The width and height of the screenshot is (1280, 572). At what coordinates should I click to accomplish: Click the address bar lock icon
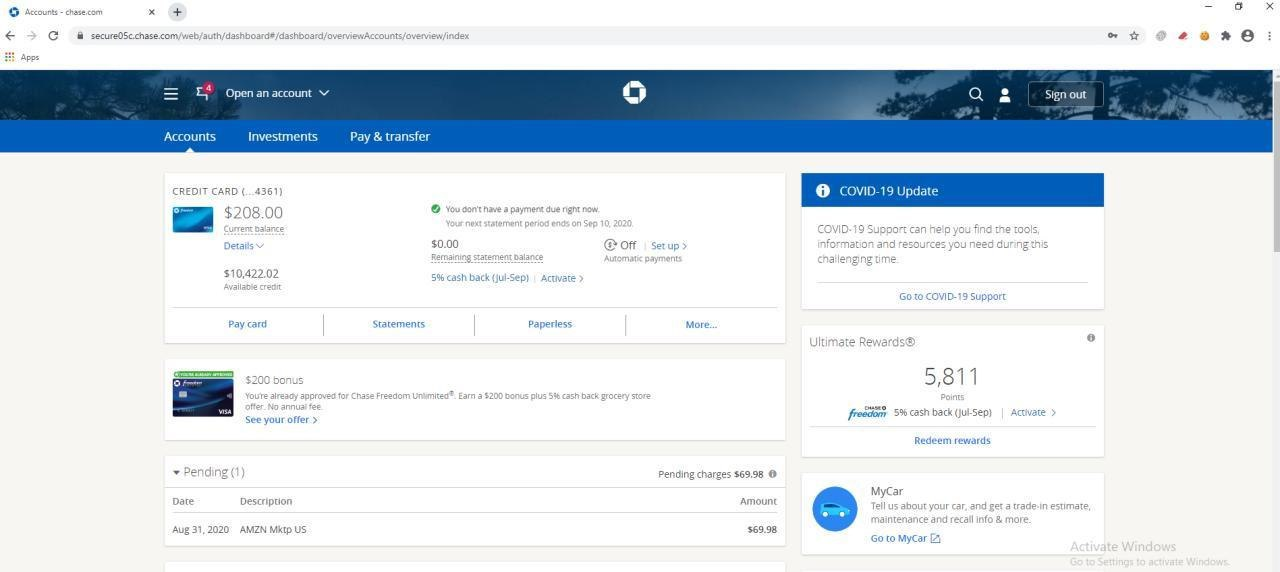(80, 36)
